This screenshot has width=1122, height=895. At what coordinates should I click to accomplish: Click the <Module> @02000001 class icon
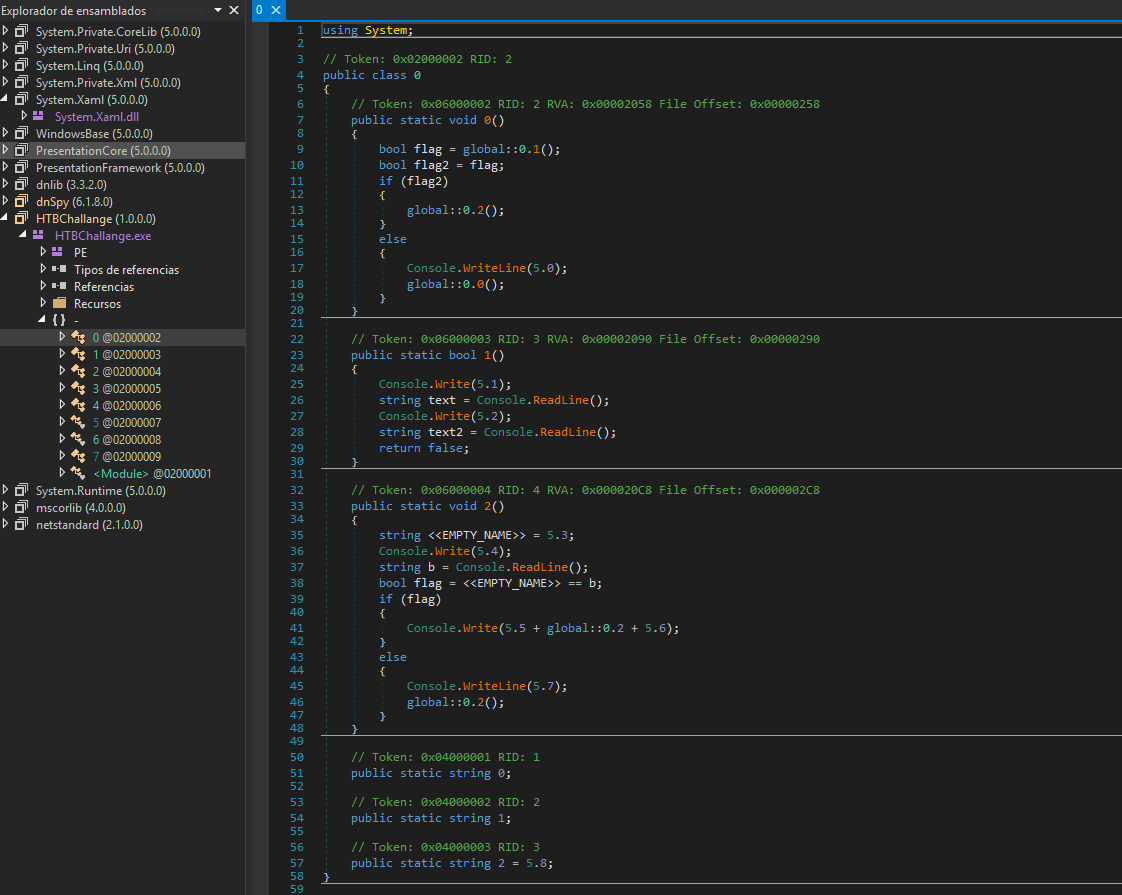pos(78,473)
